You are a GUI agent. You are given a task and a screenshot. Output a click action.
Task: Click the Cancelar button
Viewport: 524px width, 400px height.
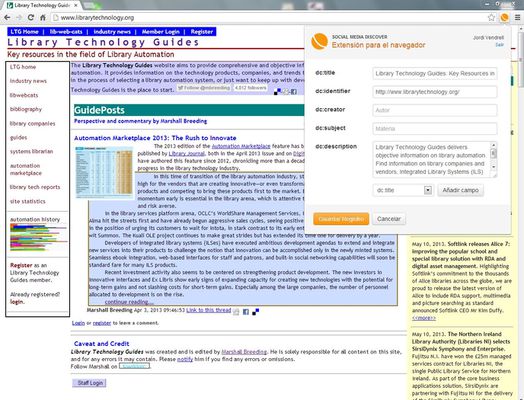(x=389, y=219)
